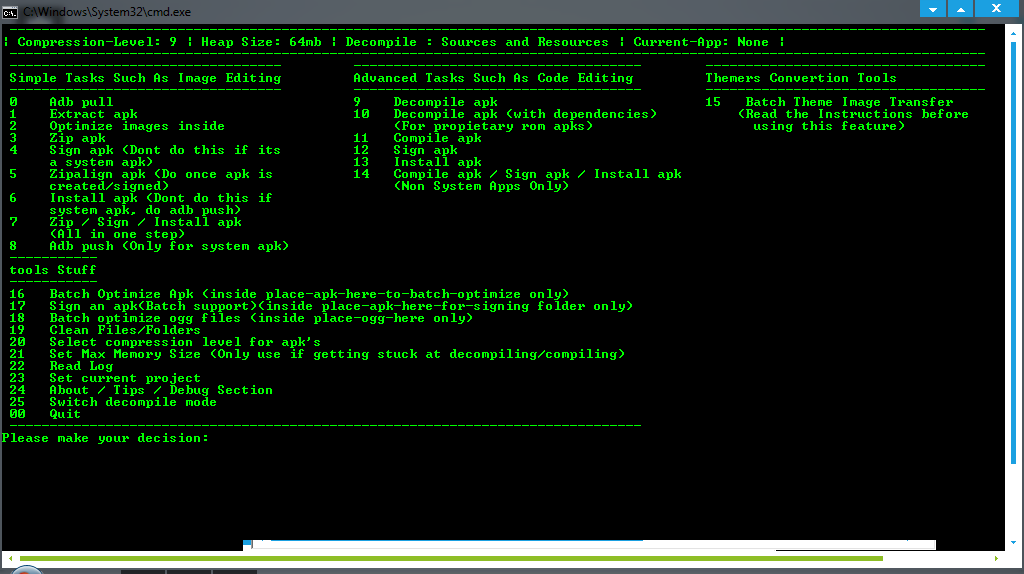
Task: Maximize the cmd.exe window
Action: coord(961,9)
